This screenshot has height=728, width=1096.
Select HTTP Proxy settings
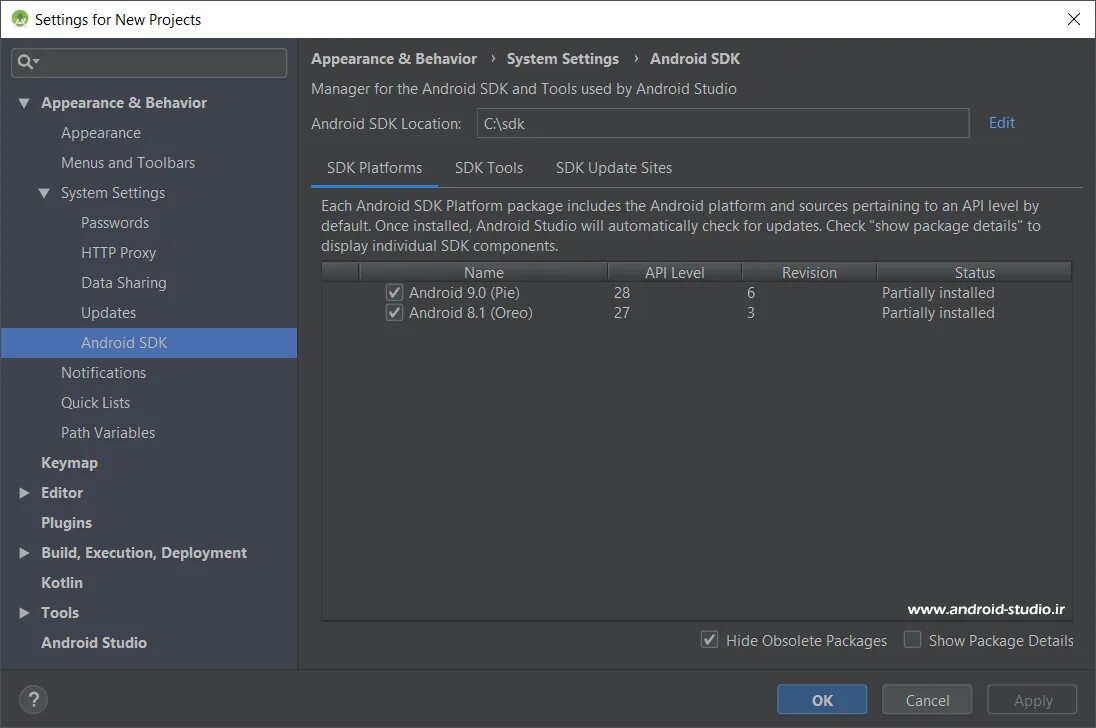coord(118,253)
